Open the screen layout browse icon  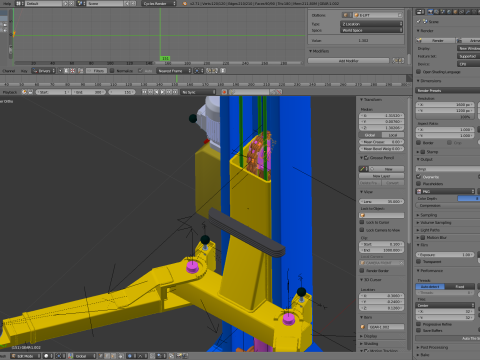click(x=20, y=3)
